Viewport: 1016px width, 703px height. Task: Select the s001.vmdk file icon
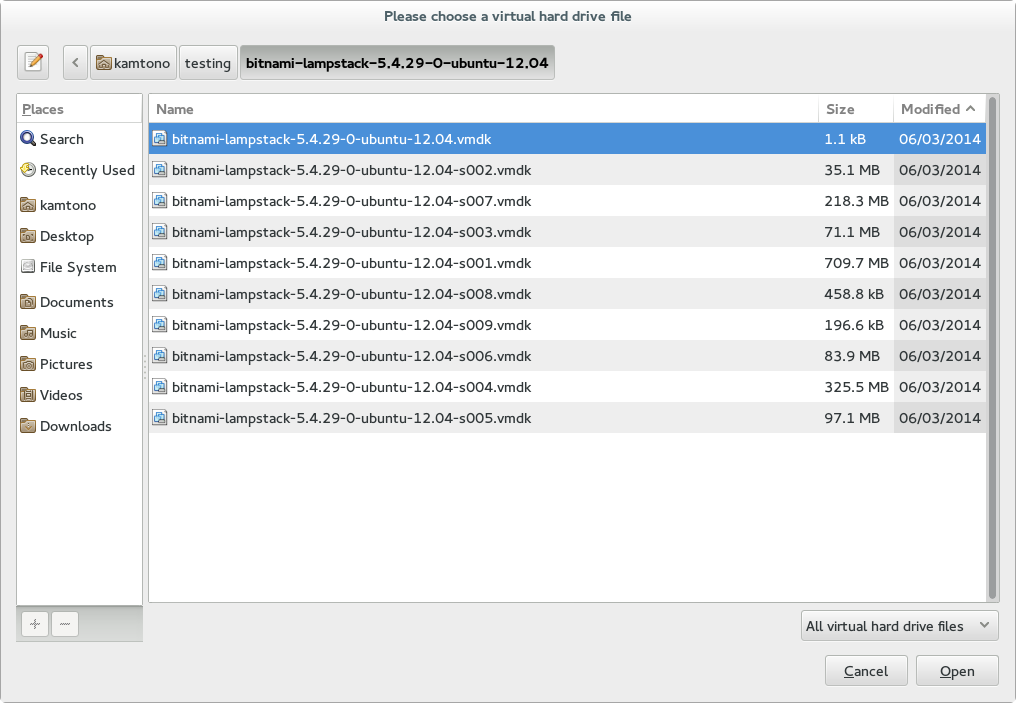159,263
